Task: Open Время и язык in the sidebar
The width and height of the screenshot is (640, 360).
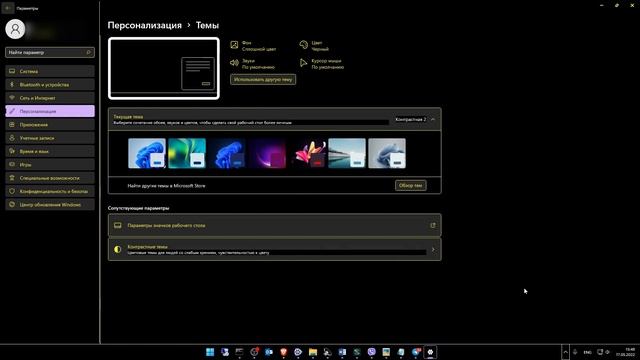Action: click(x=50, y=151)
